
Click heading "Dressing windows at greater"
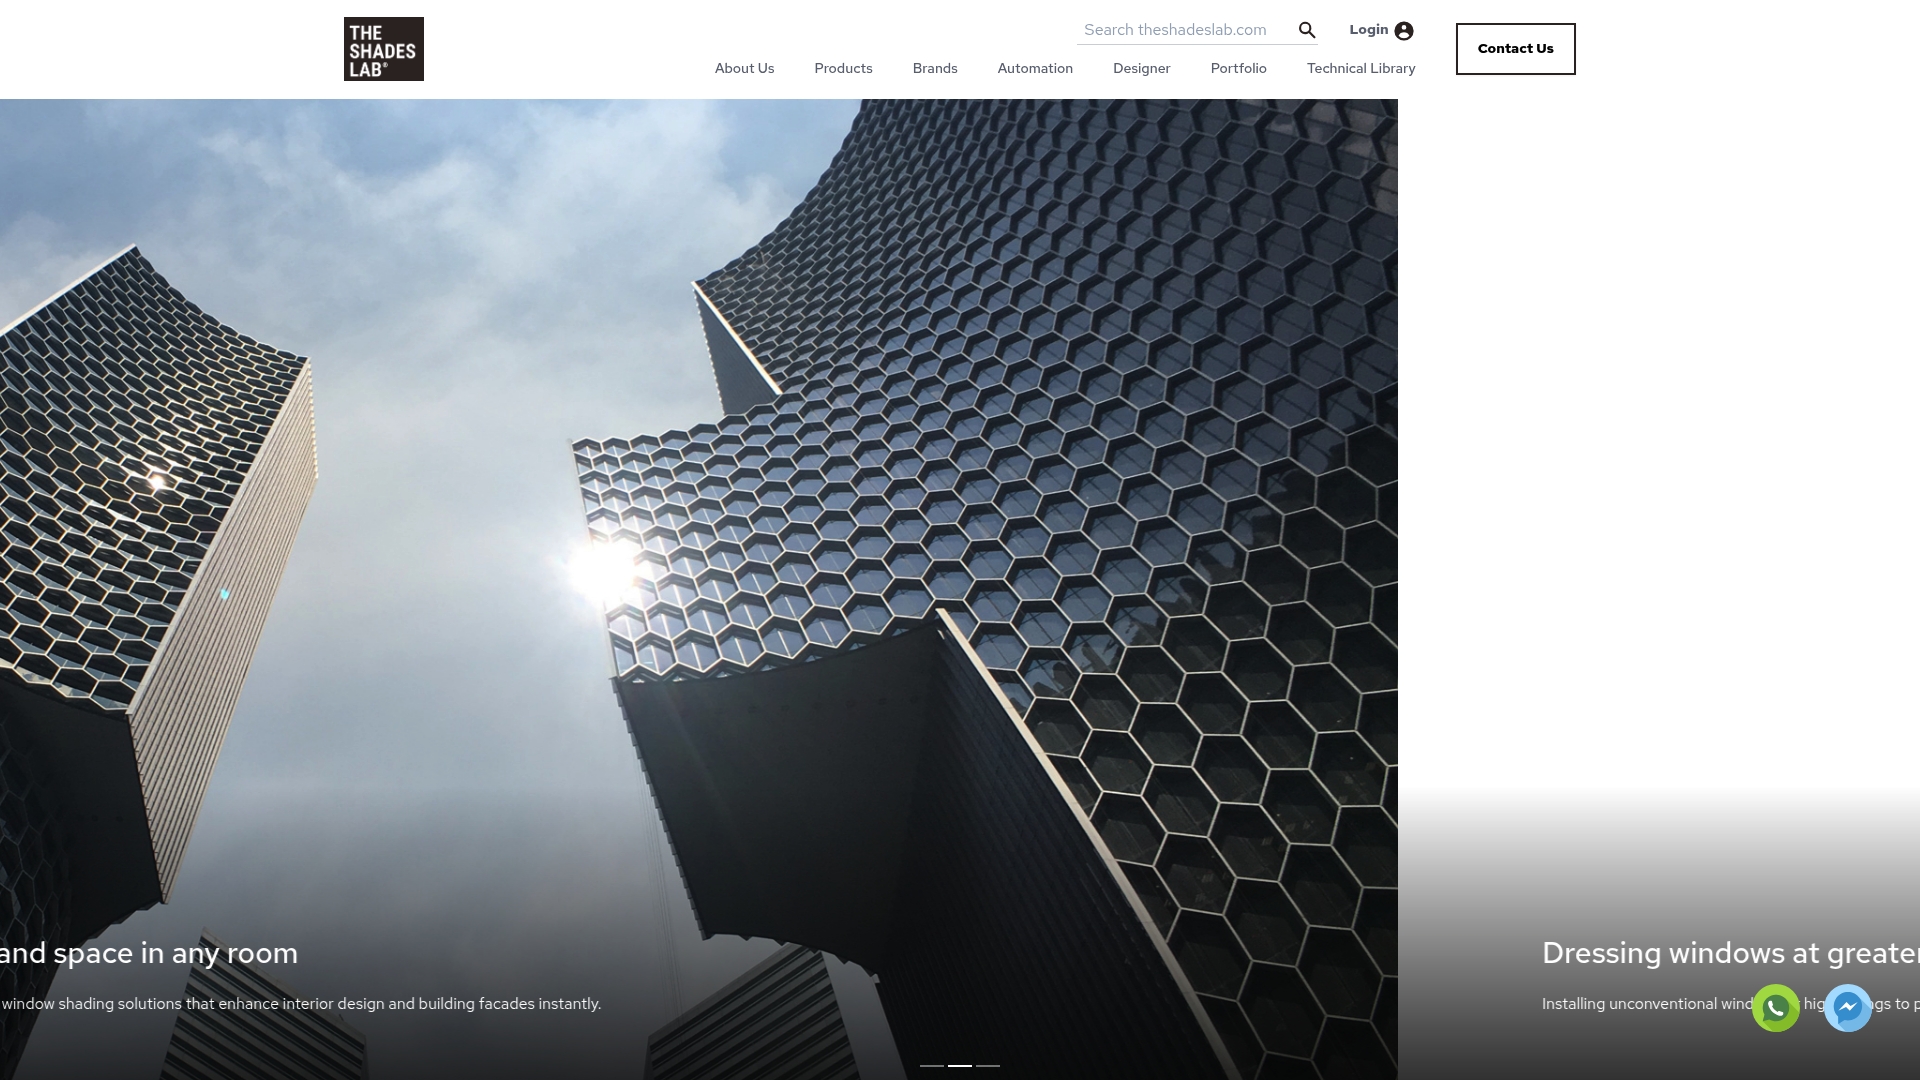click(x=1731, y=953)
